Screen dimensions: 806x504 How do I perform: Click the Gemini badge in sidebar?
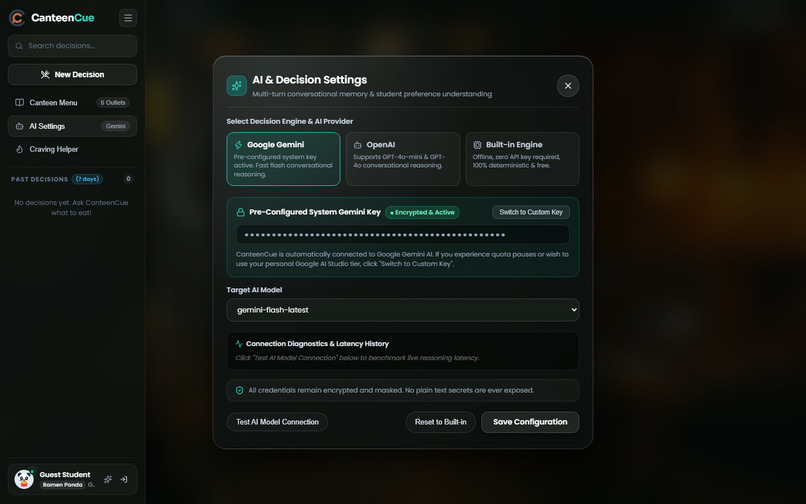116,126
